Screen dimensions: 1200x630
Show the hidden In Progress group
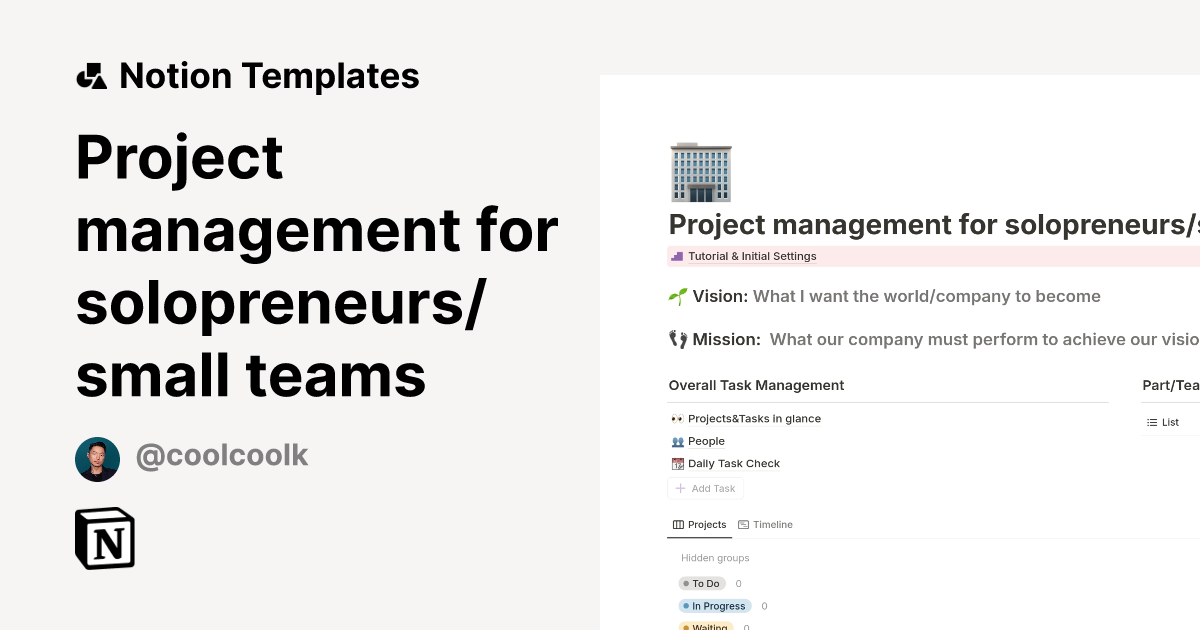(714, 605)
